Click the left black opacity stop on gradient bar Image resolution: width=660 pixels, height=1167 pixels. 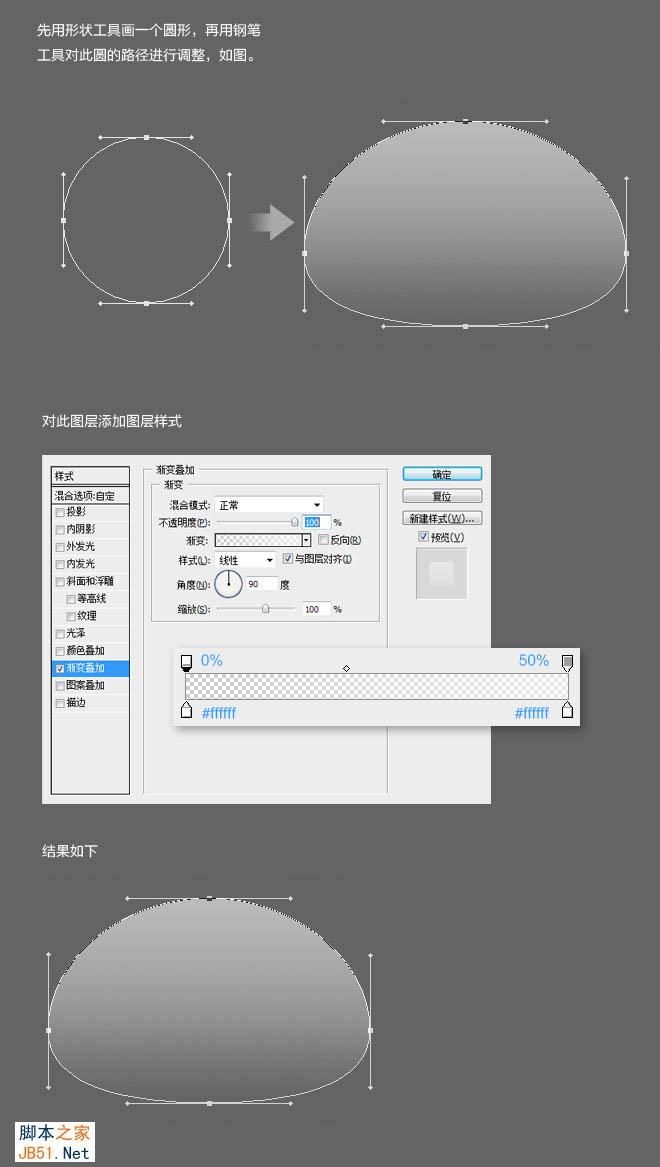[186, 662]
